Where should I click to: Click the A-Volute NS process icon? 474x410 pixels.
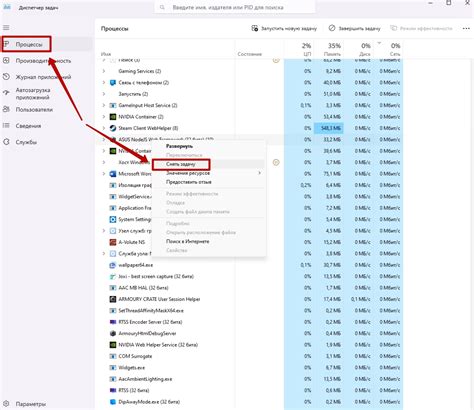(113, 242)
